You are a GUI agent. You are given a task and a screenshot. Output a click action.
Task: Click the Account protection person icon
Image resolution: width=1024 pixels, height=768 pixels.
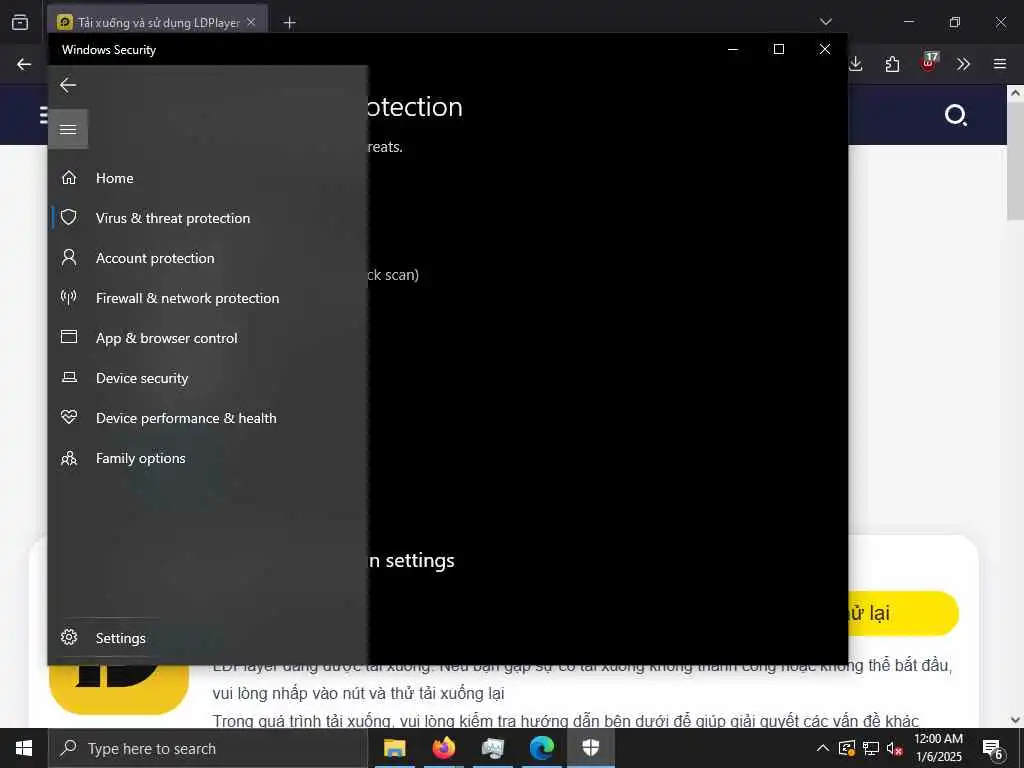coord(69,257)
